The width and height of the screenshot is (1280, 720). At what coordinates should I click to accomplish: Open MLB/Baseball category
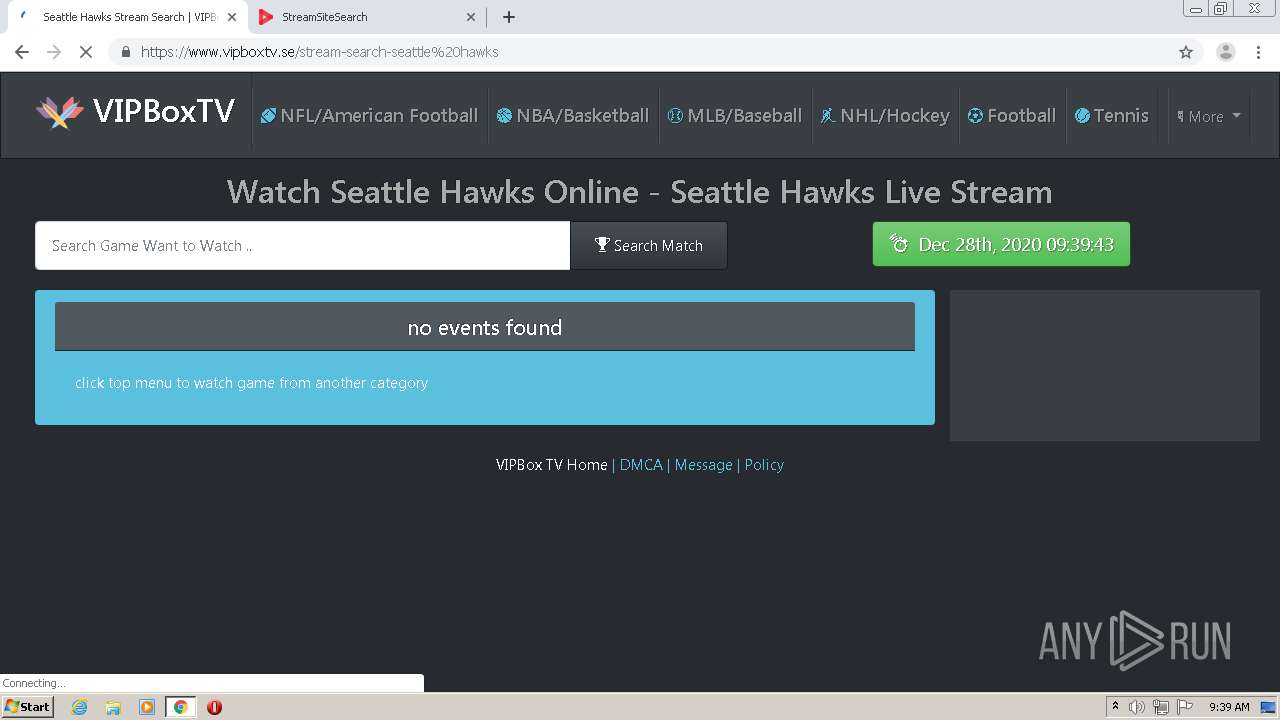[x=735, y=116]
